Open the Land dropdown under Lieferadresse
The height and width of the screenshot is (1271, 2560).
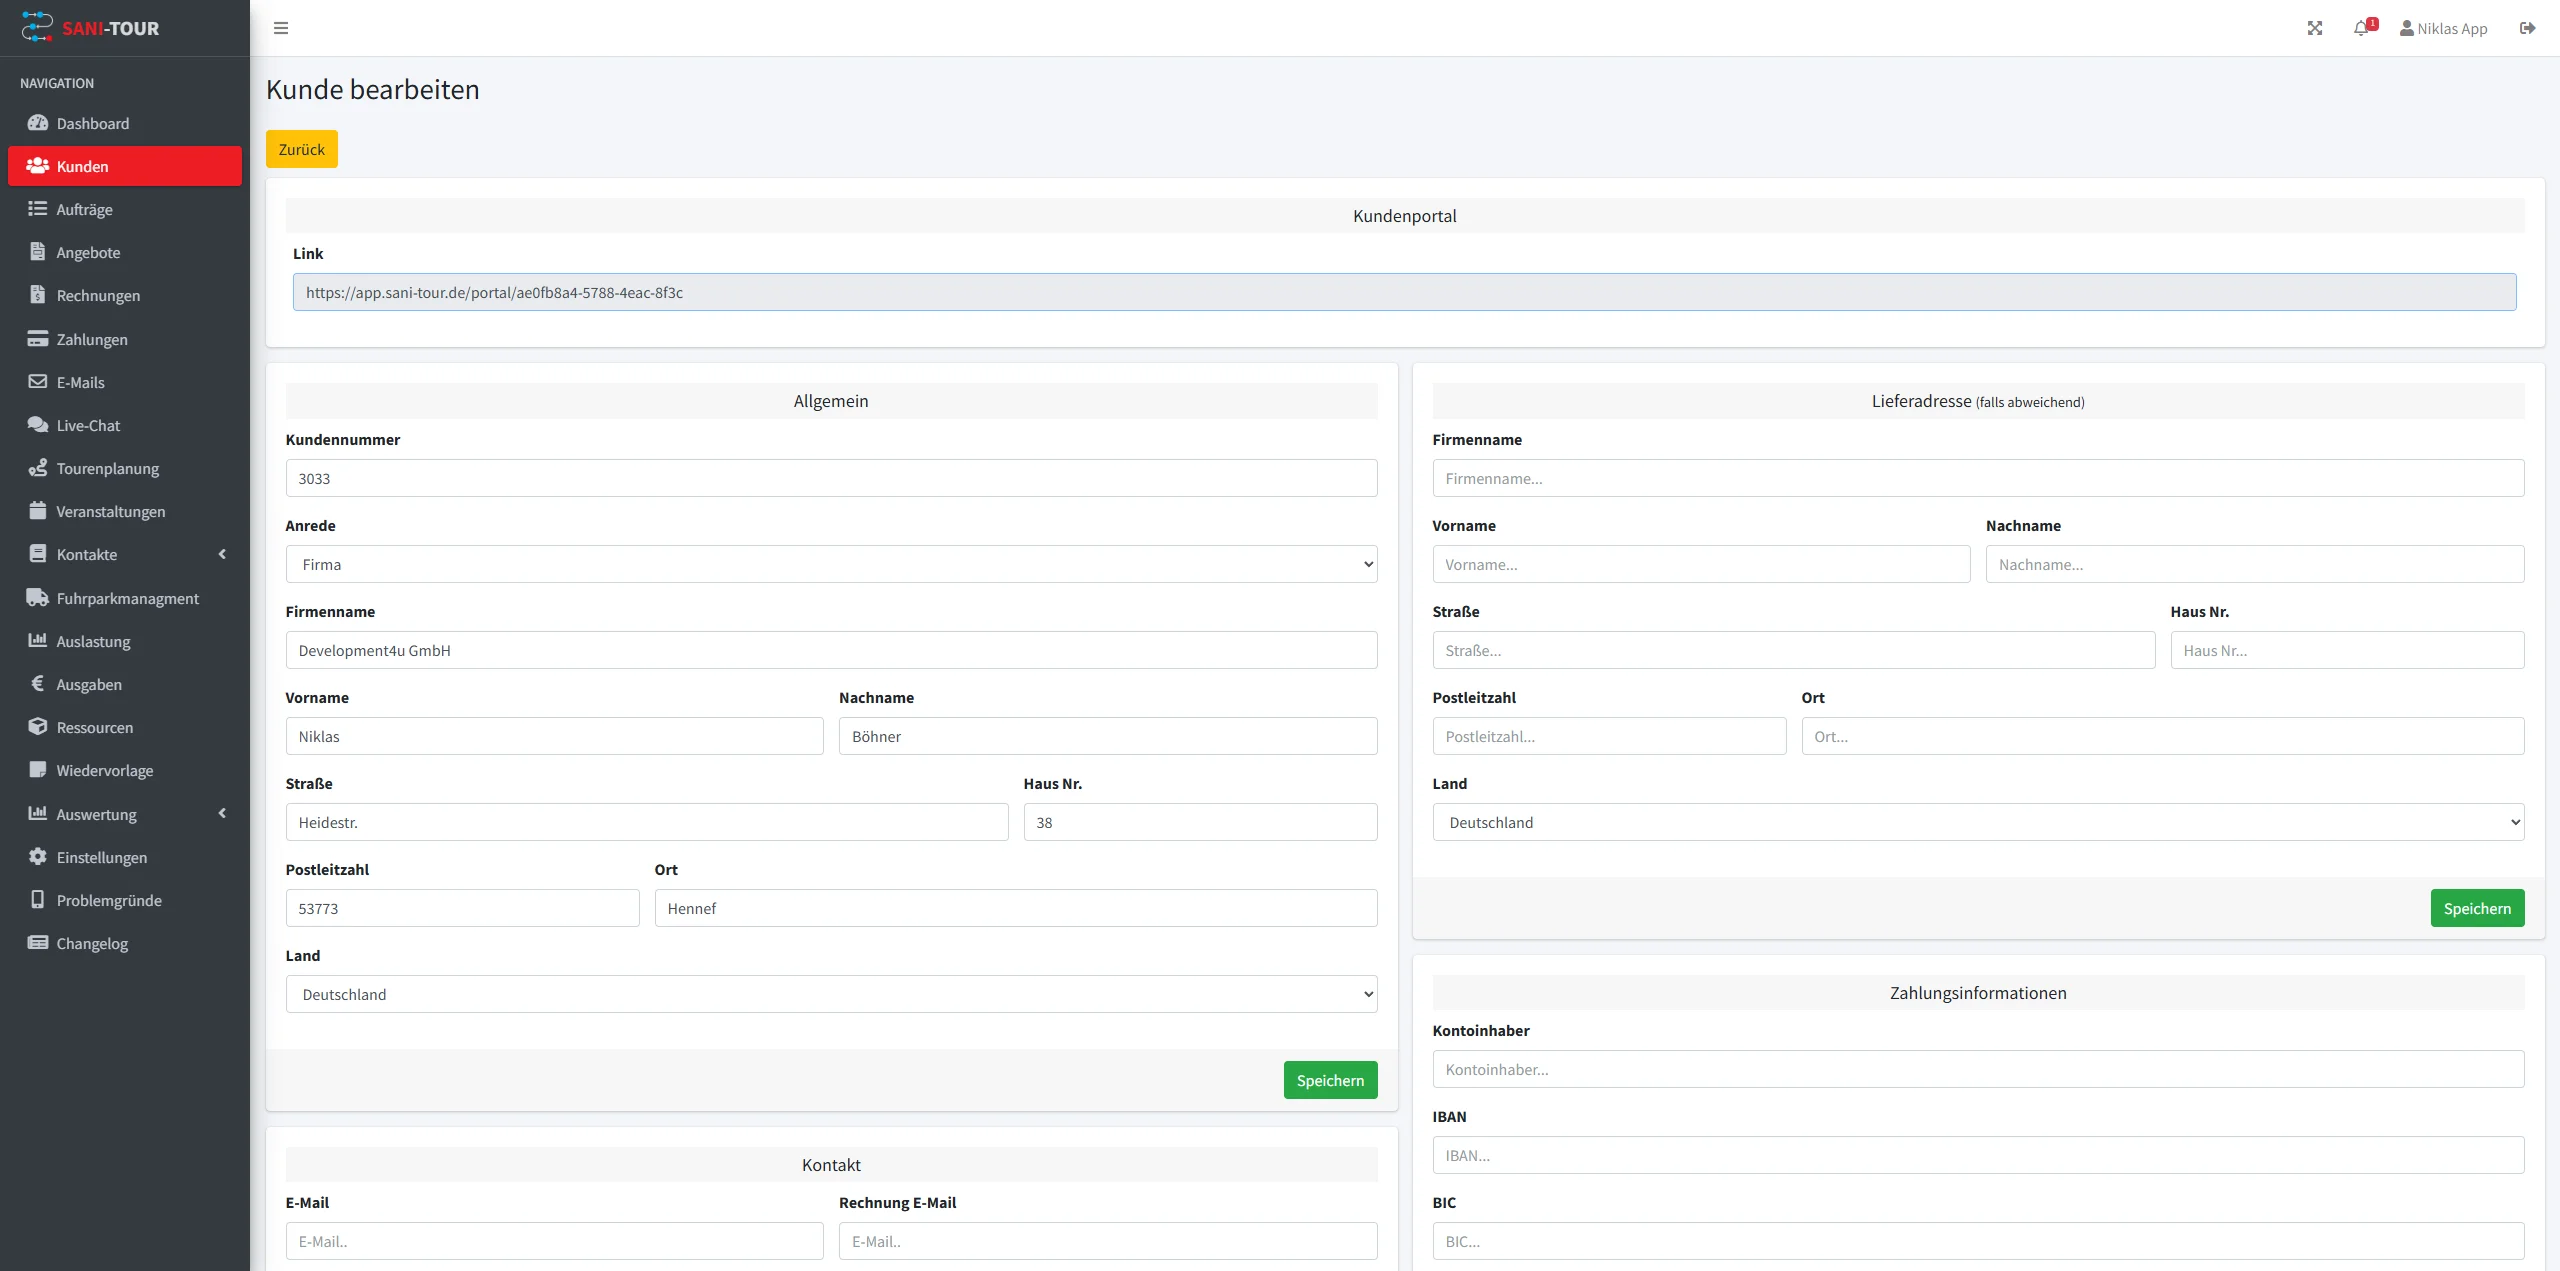1977,822
